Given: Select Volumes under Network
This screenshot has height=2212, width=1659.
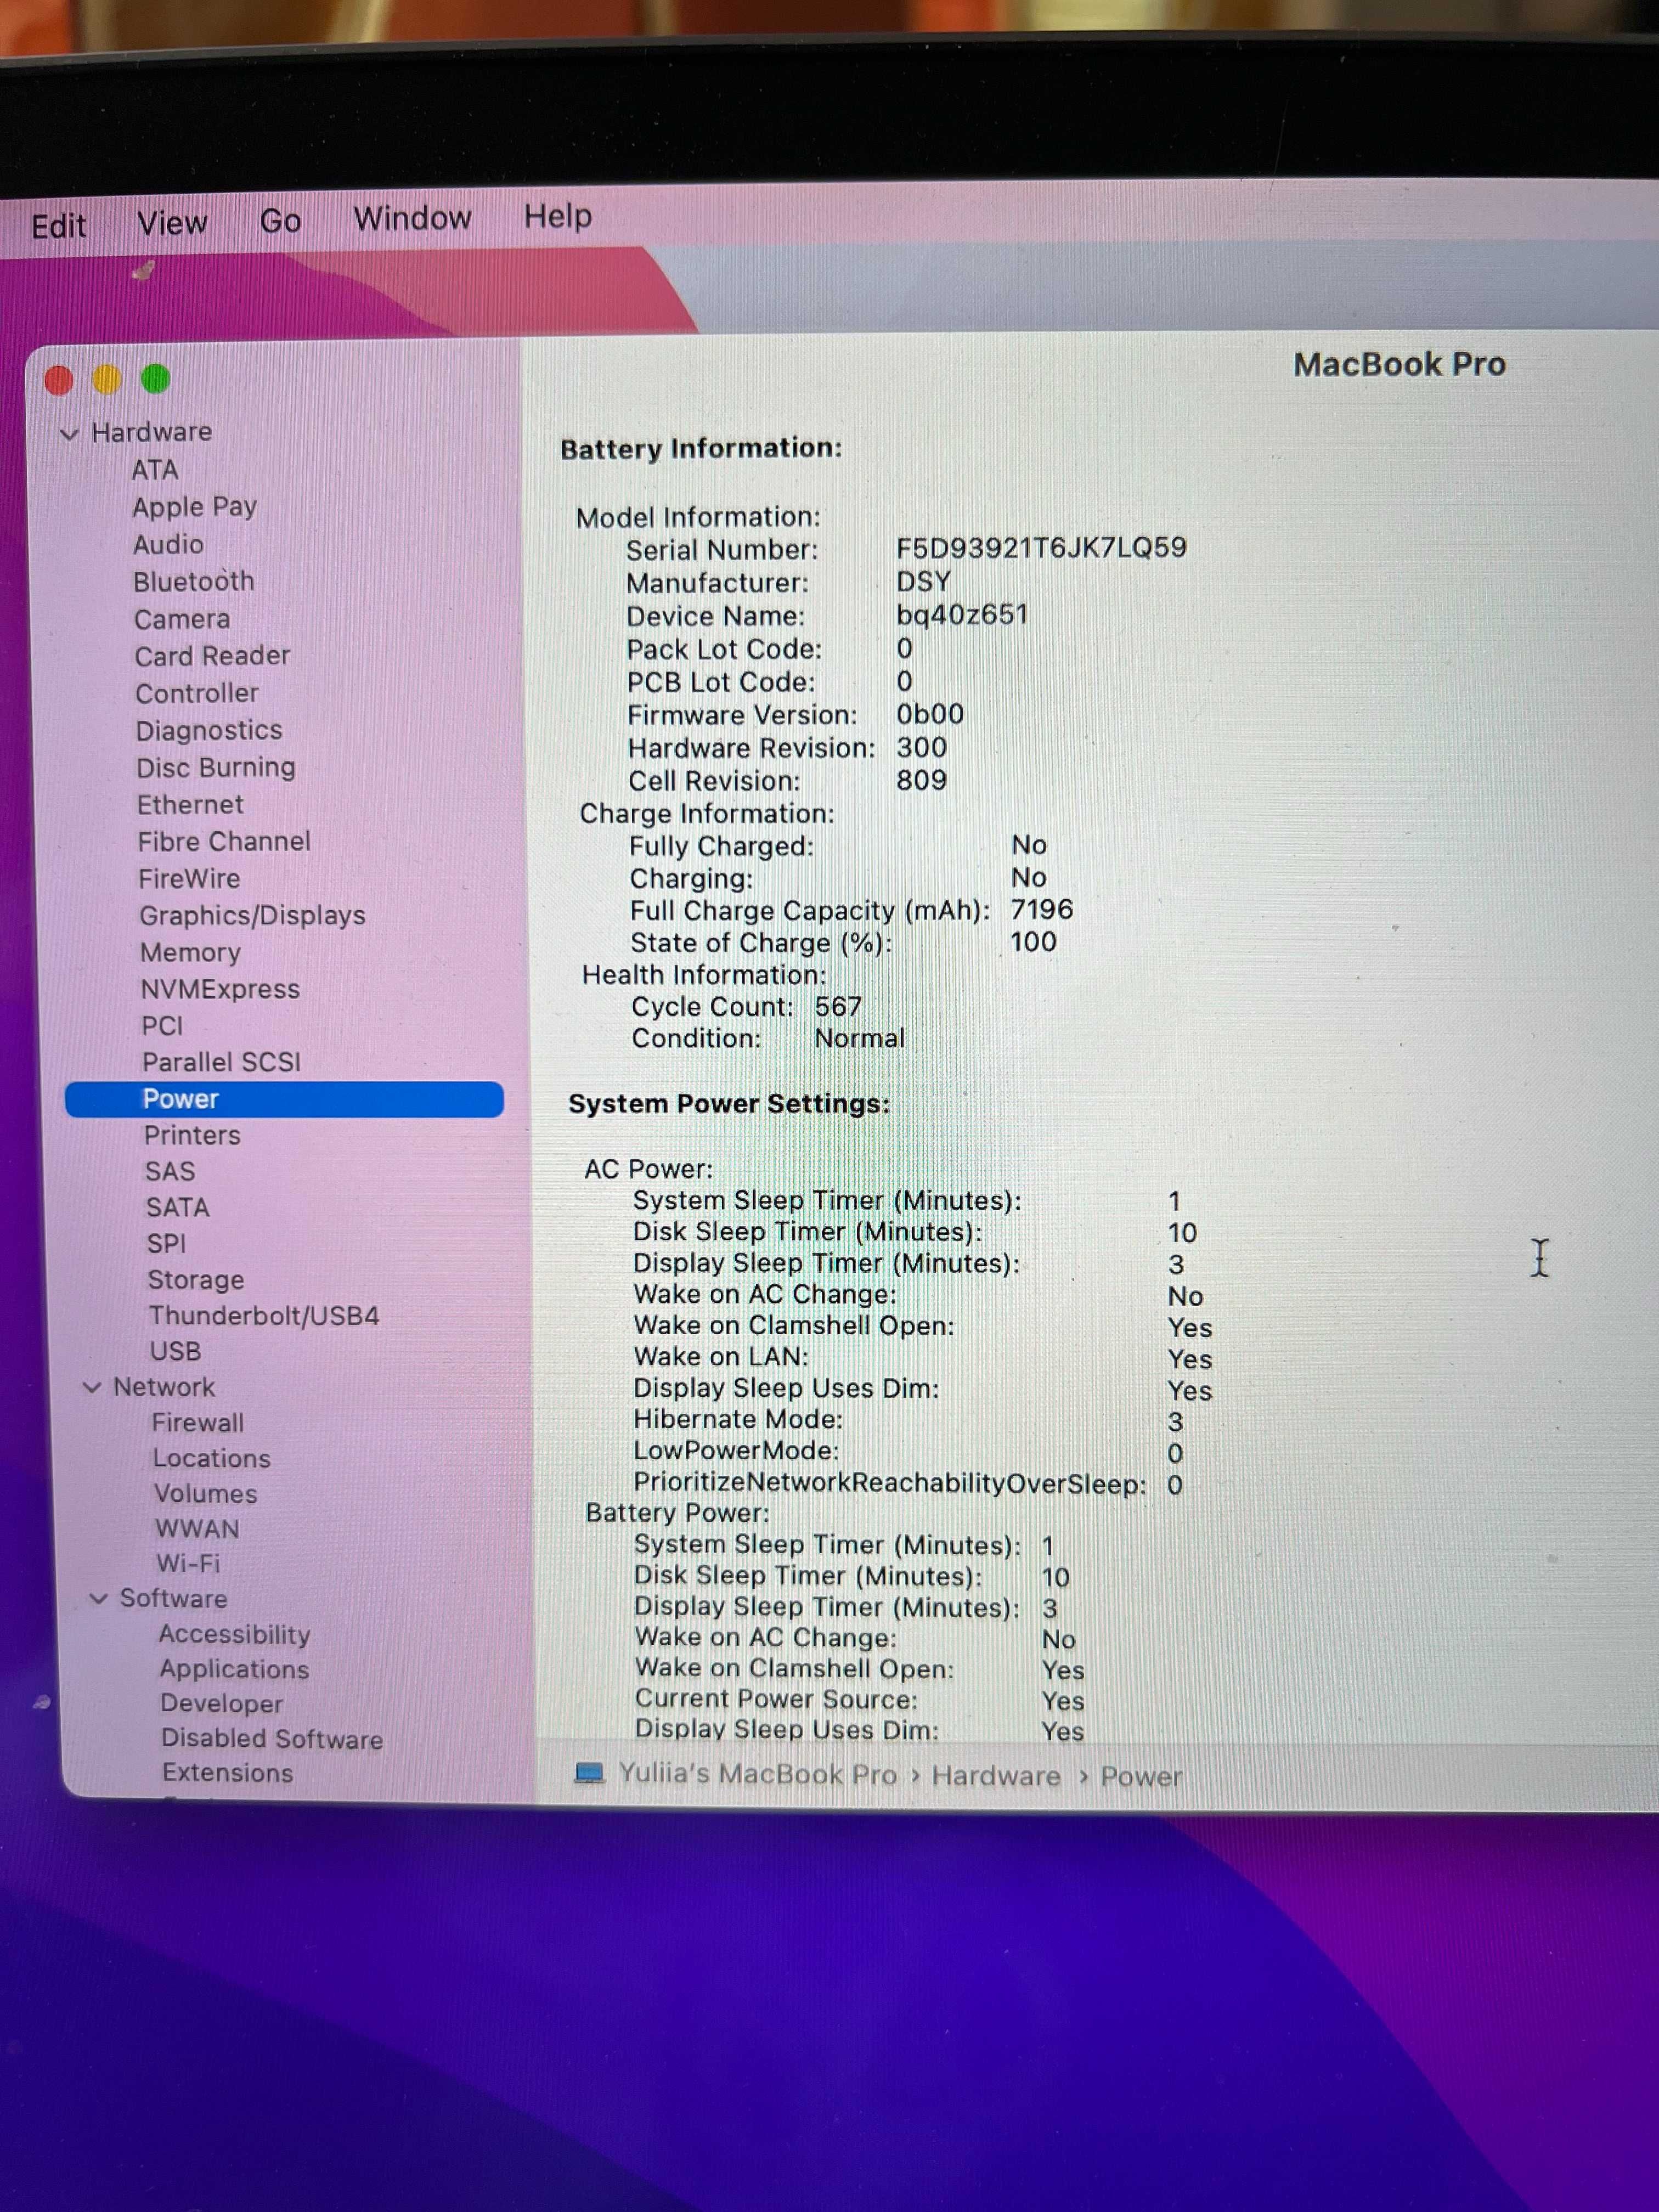Looking at the screenshot, I should point(206,1493).
